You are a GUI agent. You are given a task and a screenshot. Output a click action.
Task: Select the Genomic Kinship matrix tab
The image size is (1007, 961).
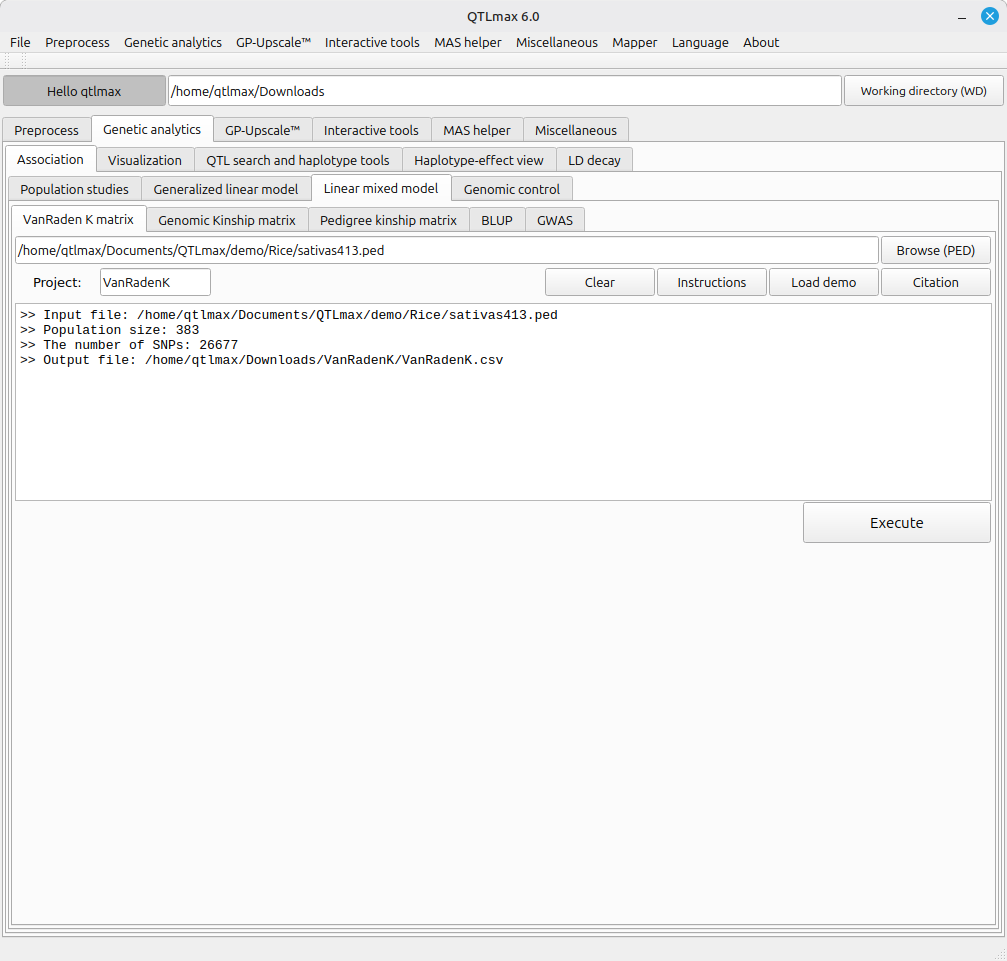(227, 220)
